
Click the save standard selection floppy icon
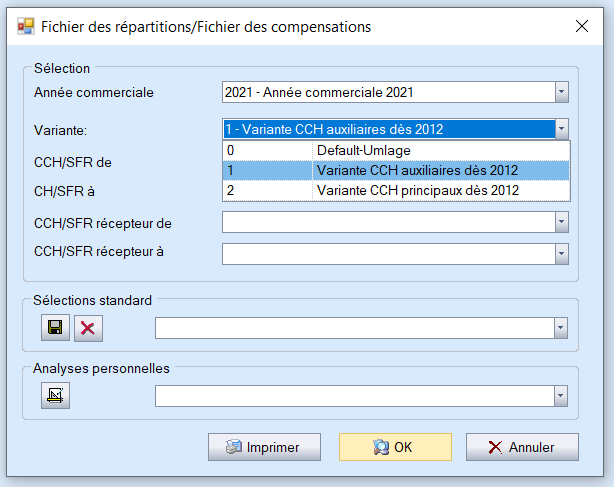point(54,328)
